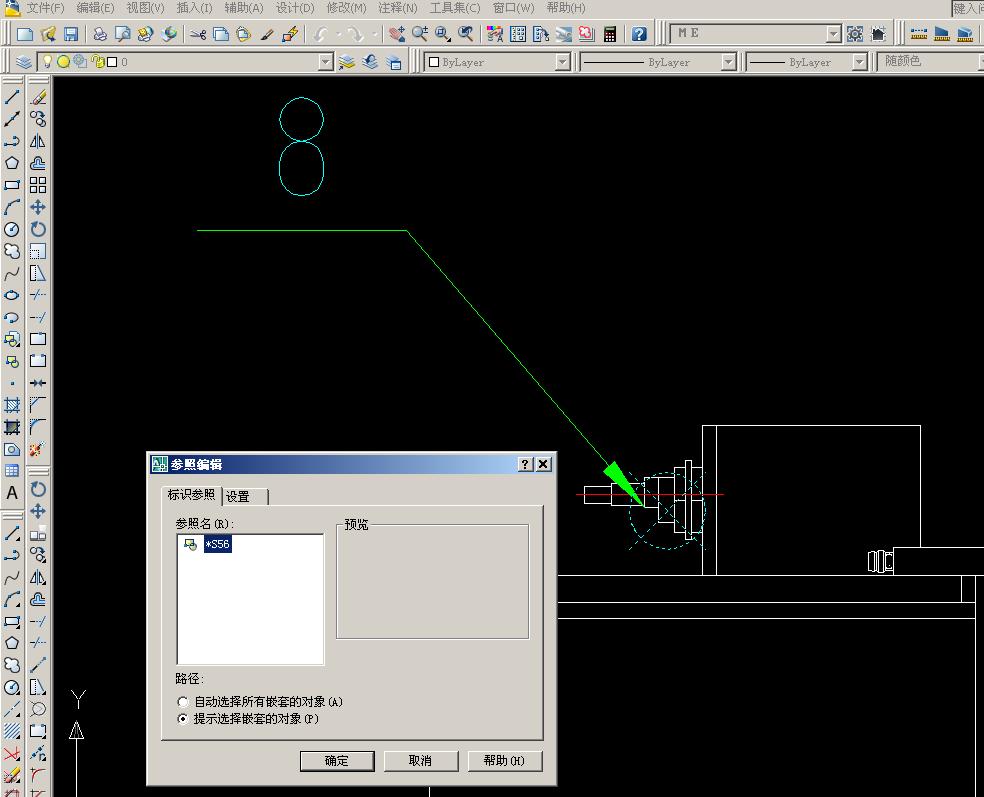Click the blue Help question mark icon
Screen dimensions: 984x797
(x=639, y=34)
